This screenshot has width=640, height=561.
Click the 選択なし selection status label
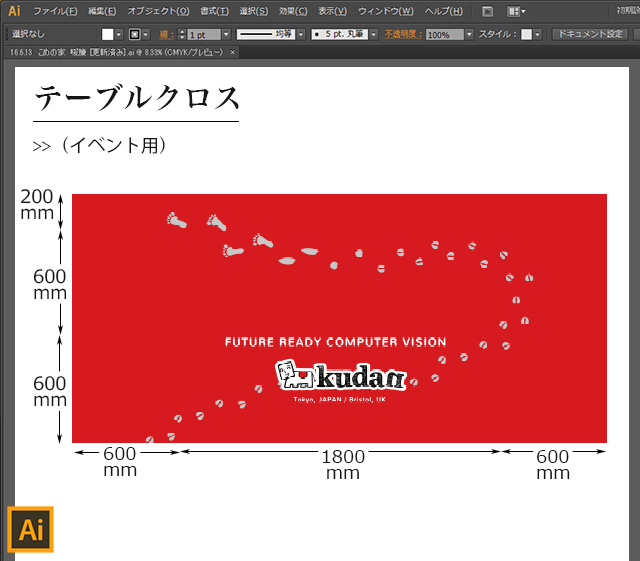[28, 34]
